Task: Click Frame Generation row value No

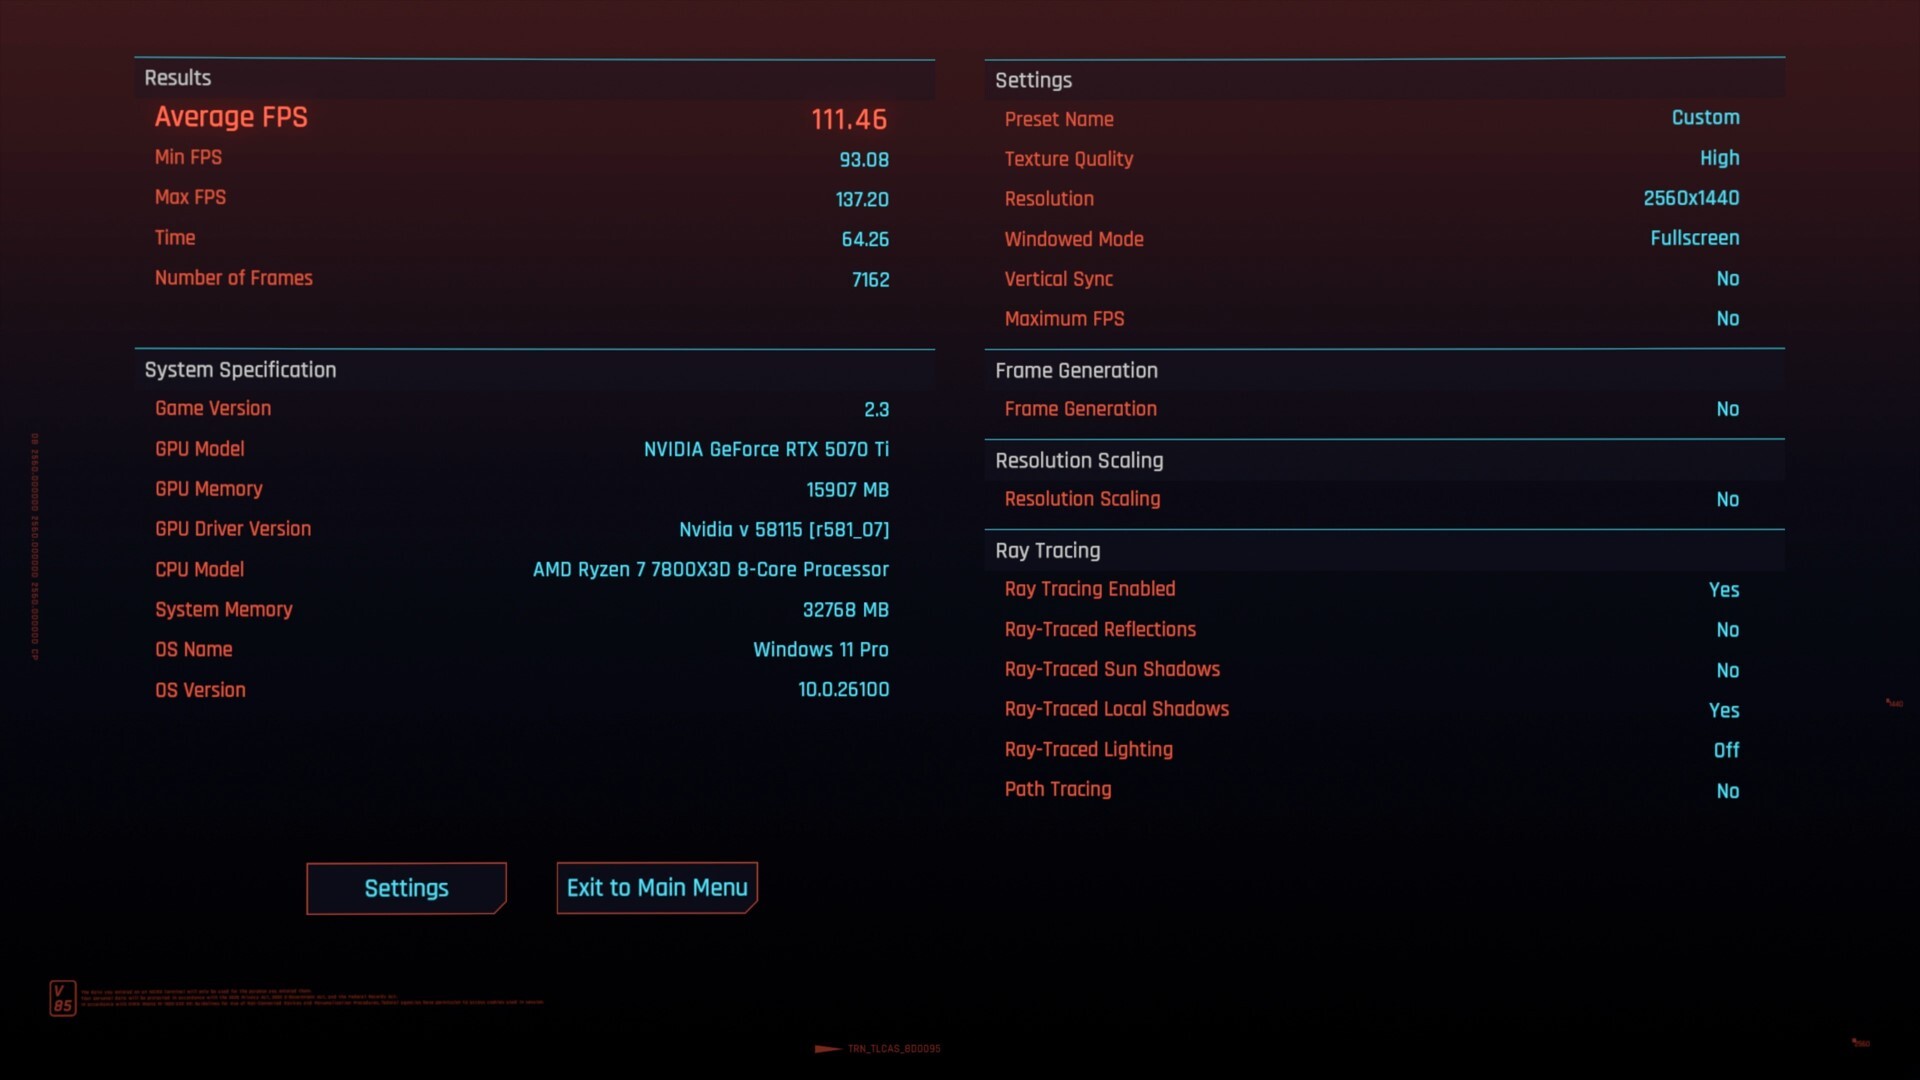Action: tap(1727, 409)
